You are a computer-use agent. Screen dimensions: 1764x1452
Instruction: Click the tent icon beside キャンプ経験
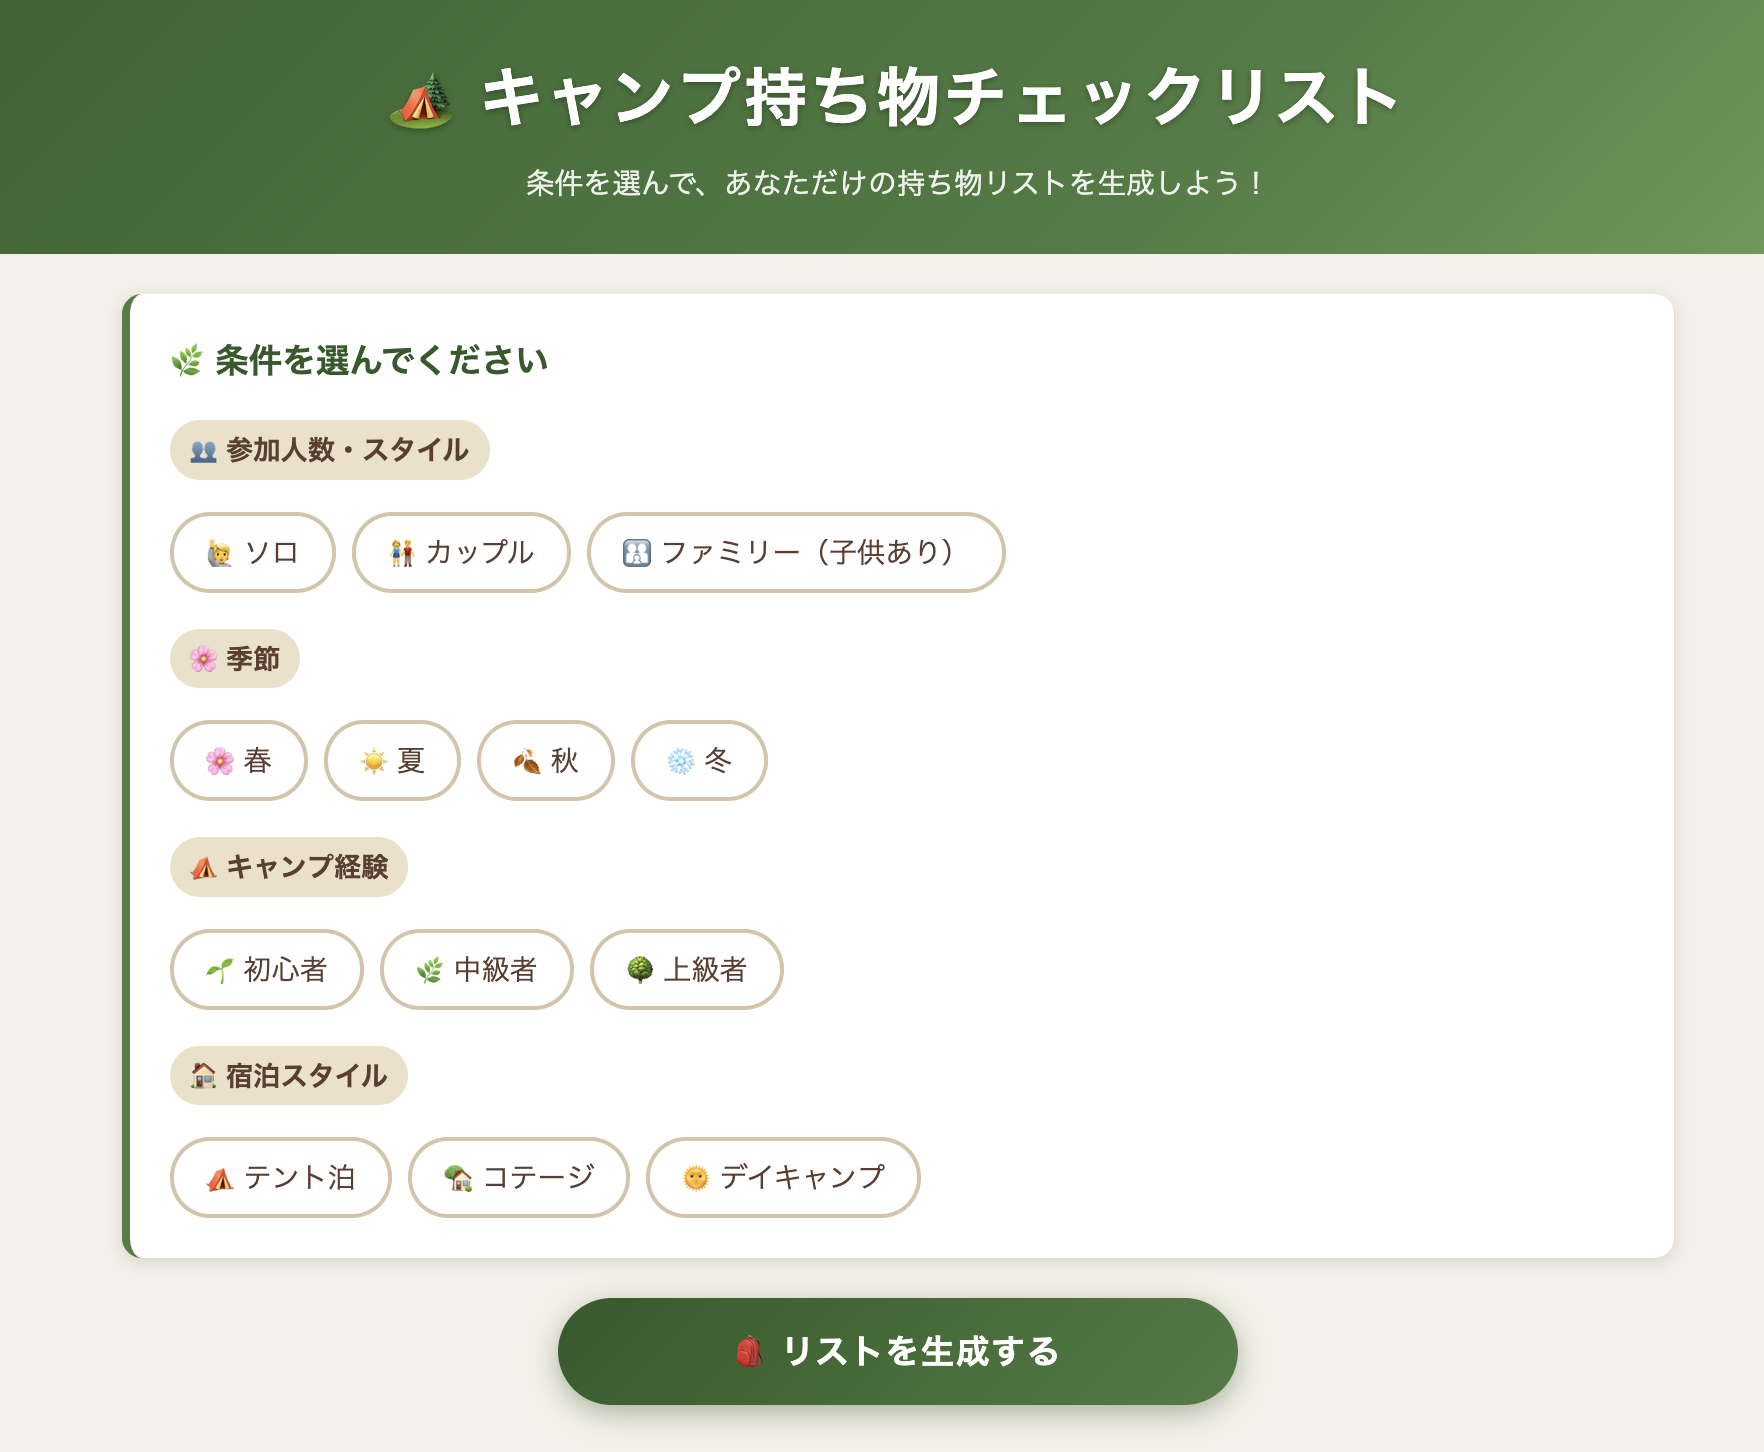tap(204, 867)
